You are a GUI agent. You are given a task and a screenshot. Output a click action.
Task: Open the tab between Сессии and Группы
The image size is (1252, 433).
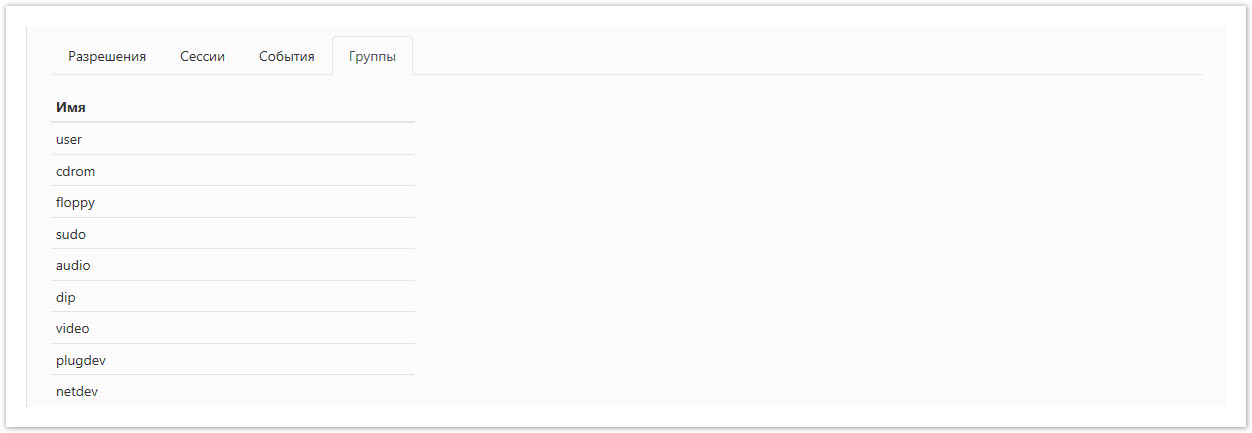[x=287, y=57]
